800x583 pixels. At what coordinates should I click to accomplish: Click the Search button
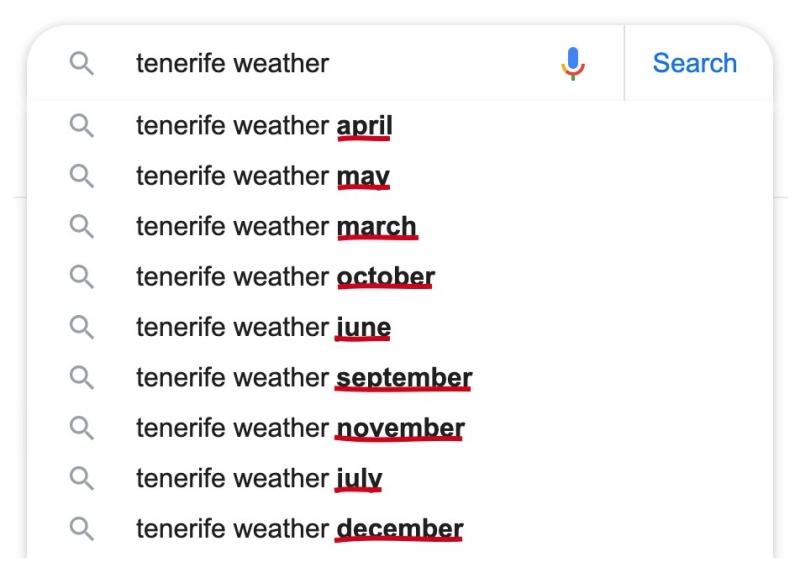coord(694,63)
